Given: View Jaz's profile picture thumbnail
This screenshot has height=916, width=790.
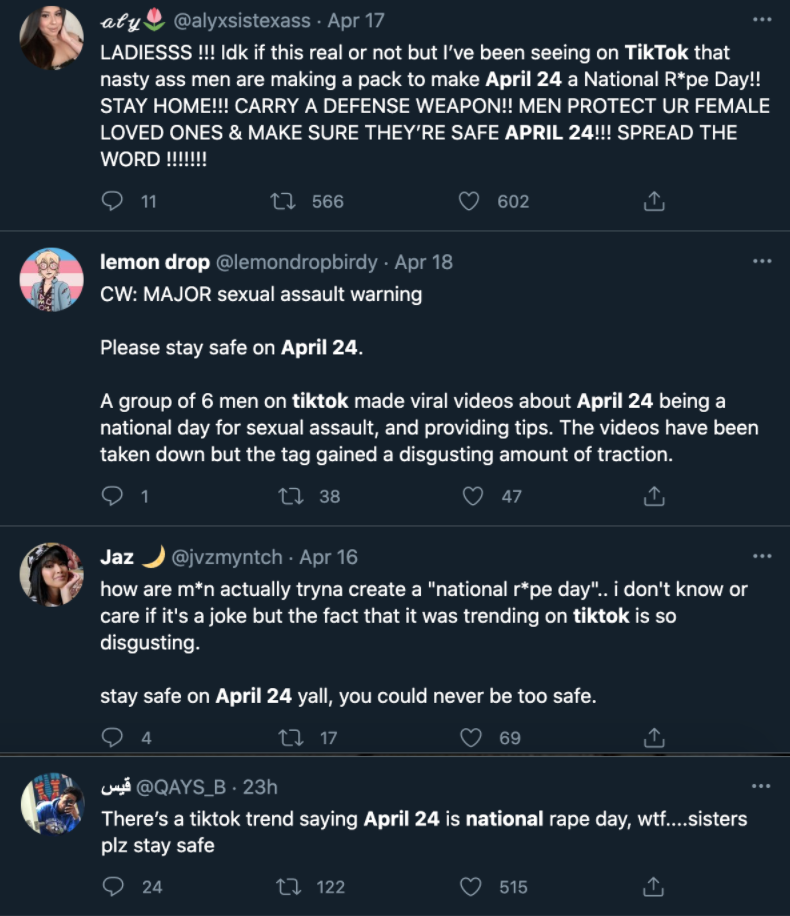Looking at the screenshot, I should pyautogui.click(x=51, y=577).
